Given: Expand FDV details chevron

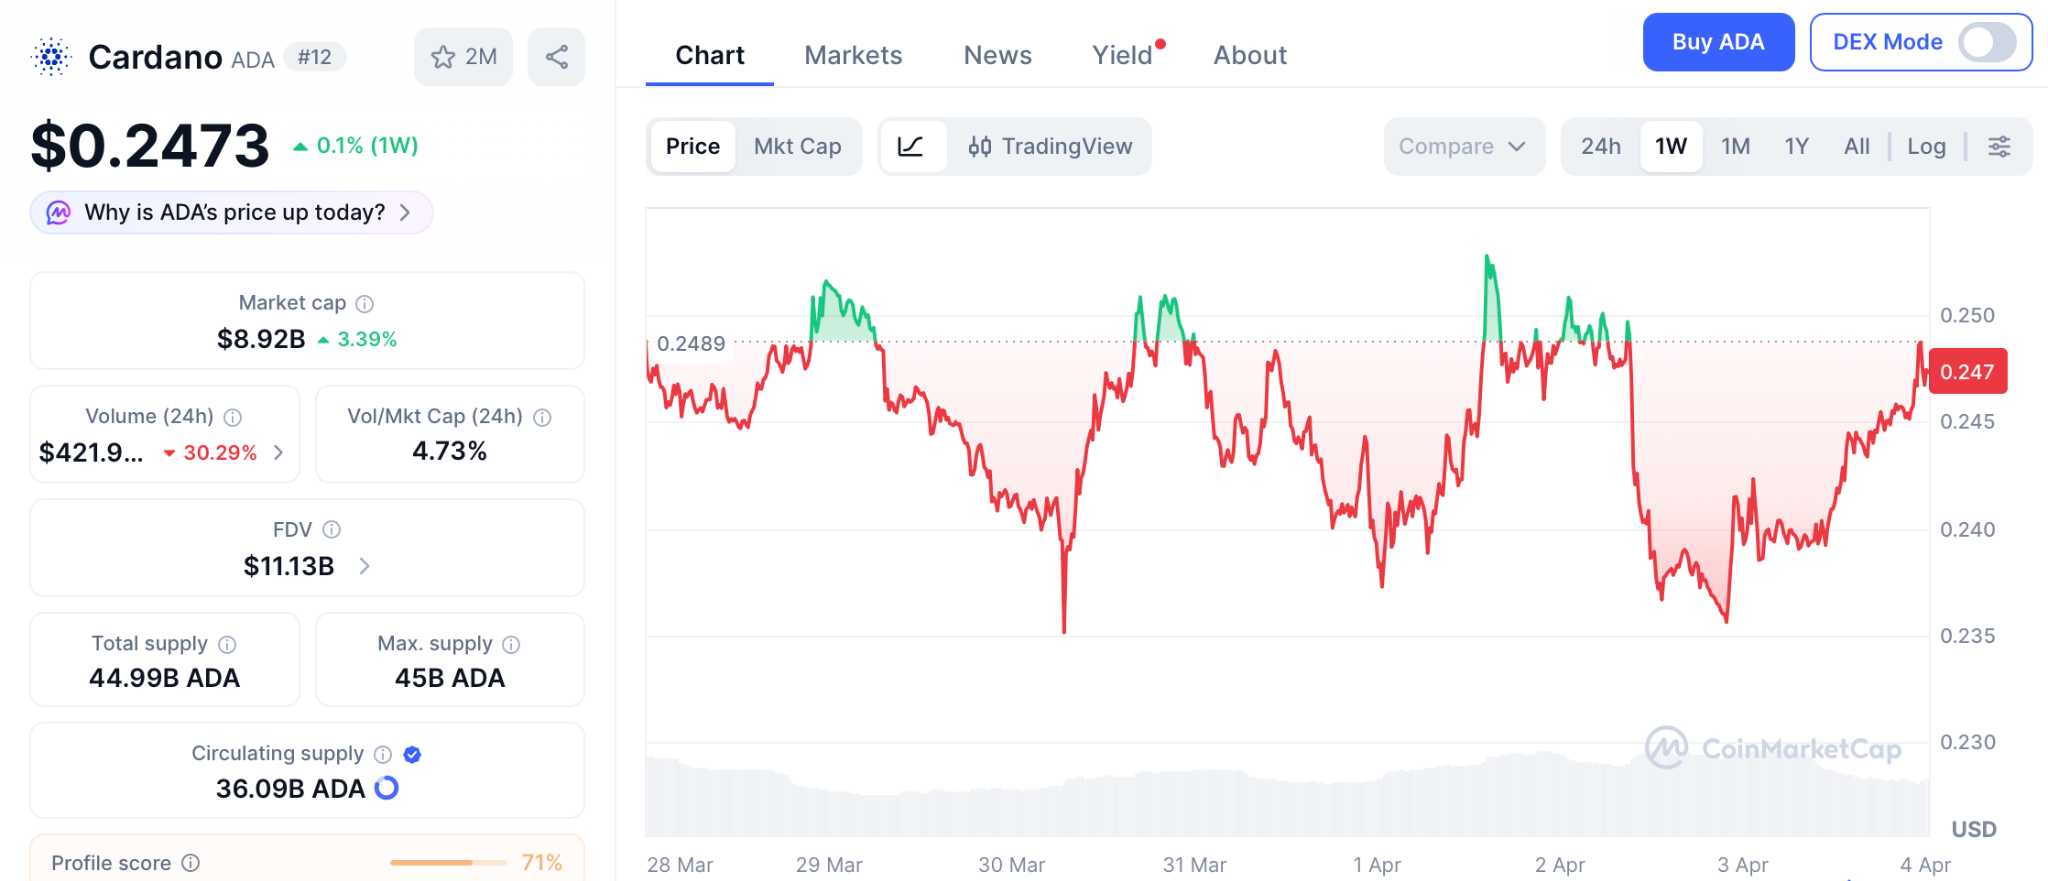Looking at the screenshot, I should (365, 566).
